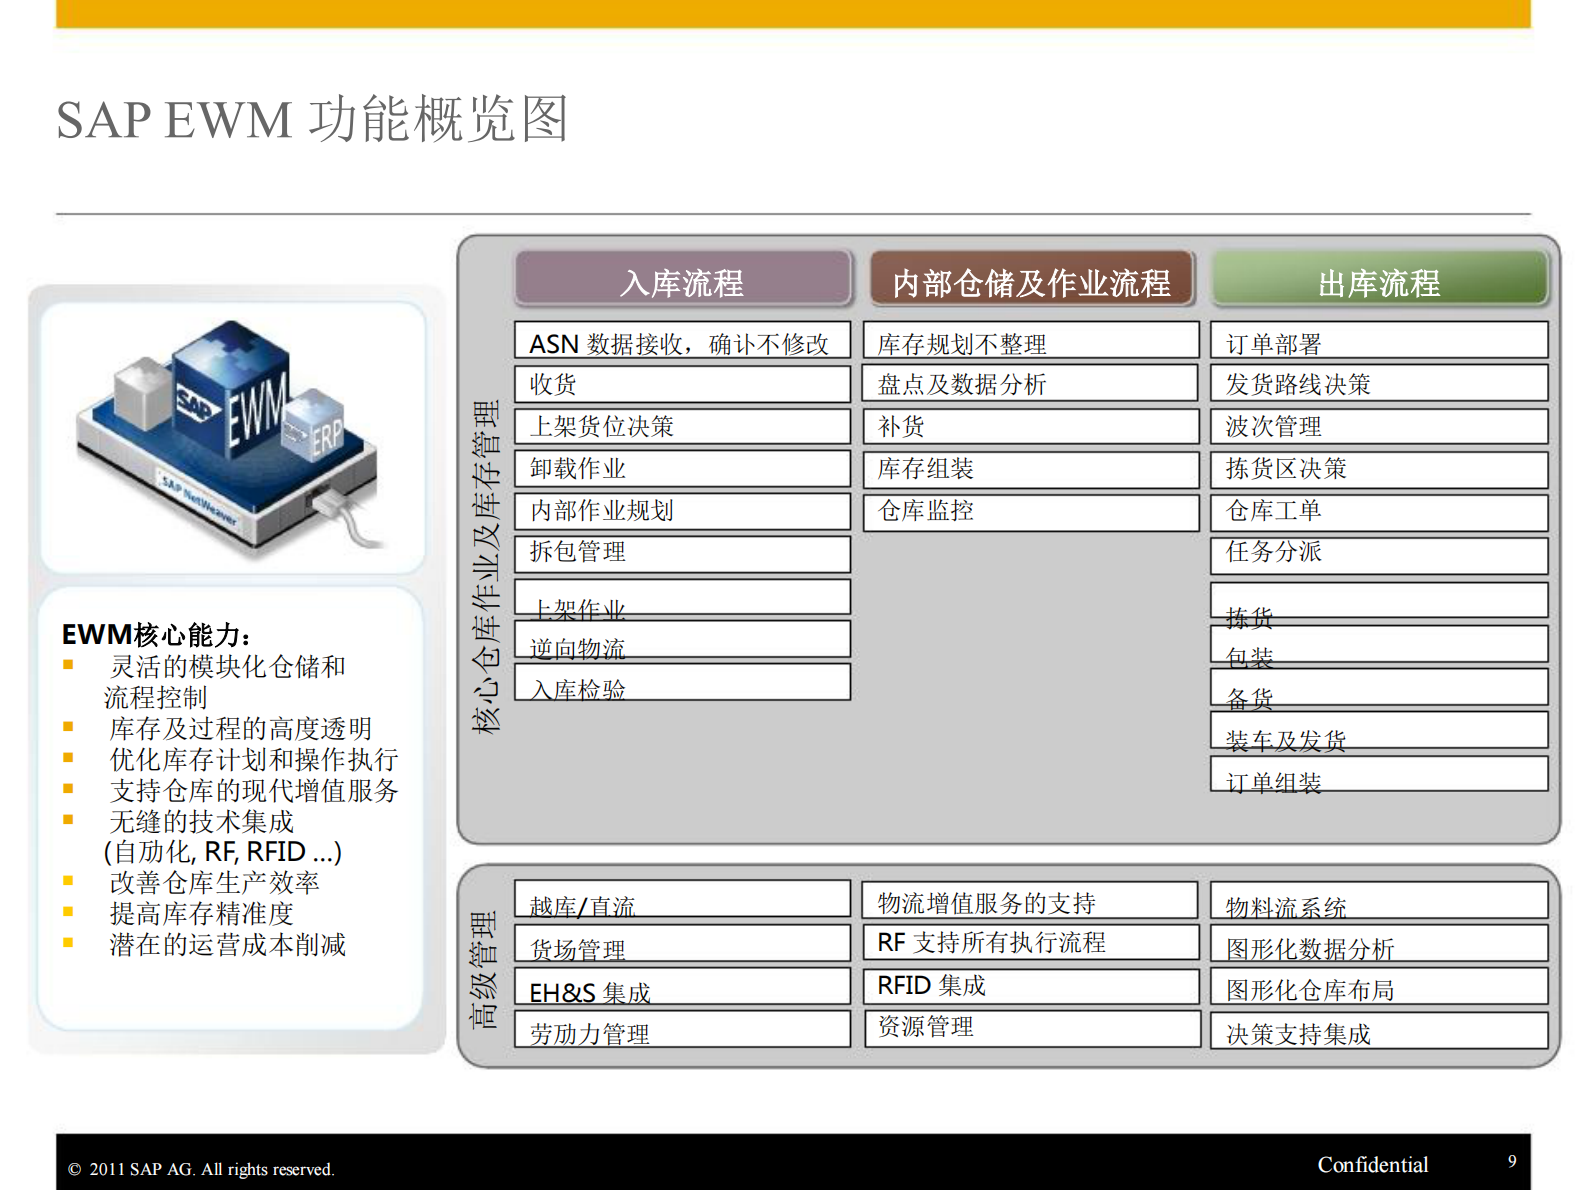
Task: Click the 拣货区决策 box
Action: click(x=1379, y=469)
